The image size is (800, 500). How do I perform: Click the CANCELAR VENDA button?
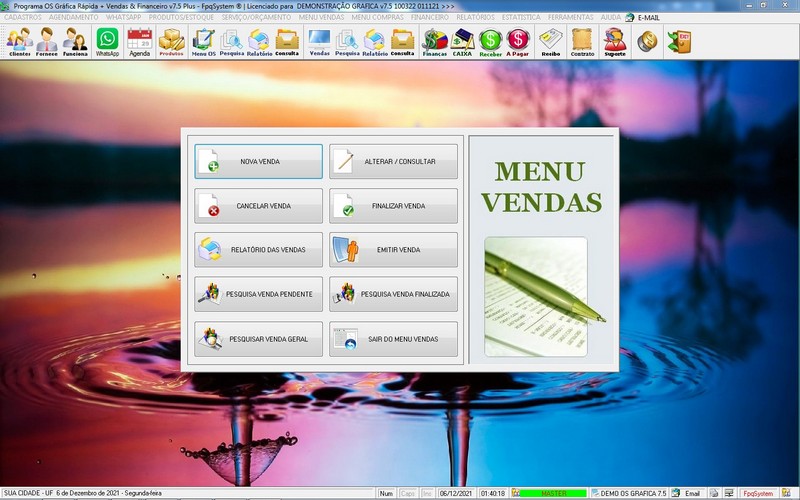coord(258,206)
